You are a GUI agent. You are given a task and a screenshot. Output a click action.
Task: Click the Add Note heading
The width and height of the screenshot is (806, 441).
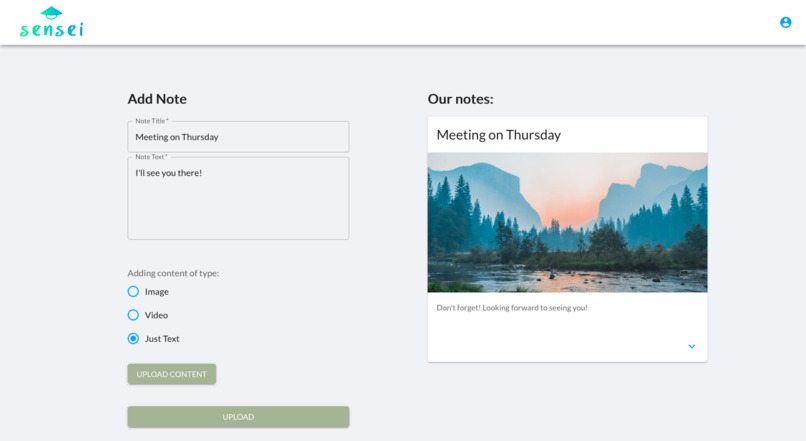point(157,99)
